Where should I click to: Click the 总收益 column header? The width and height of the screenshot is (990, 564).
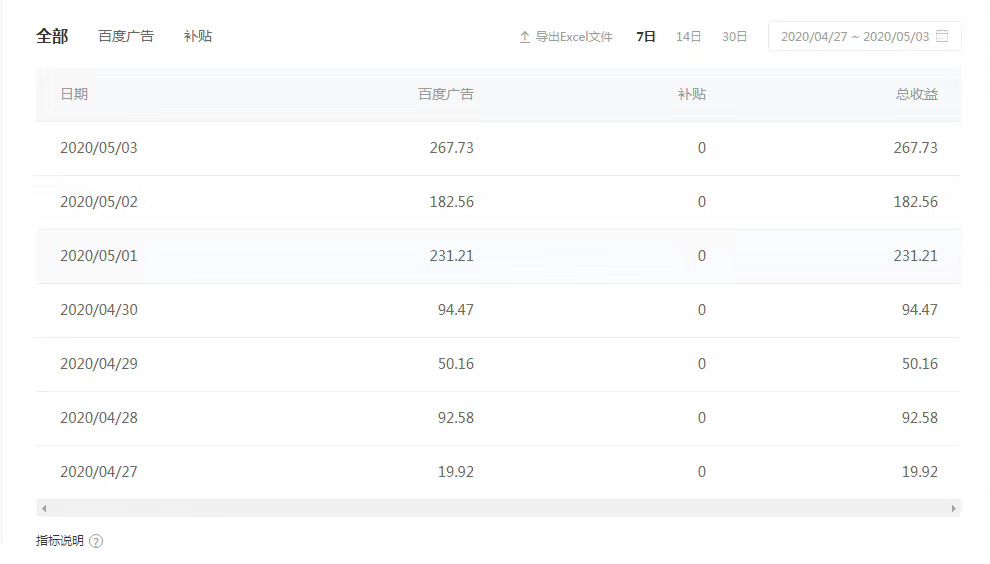pyautogui.click(x=916, y=94)
